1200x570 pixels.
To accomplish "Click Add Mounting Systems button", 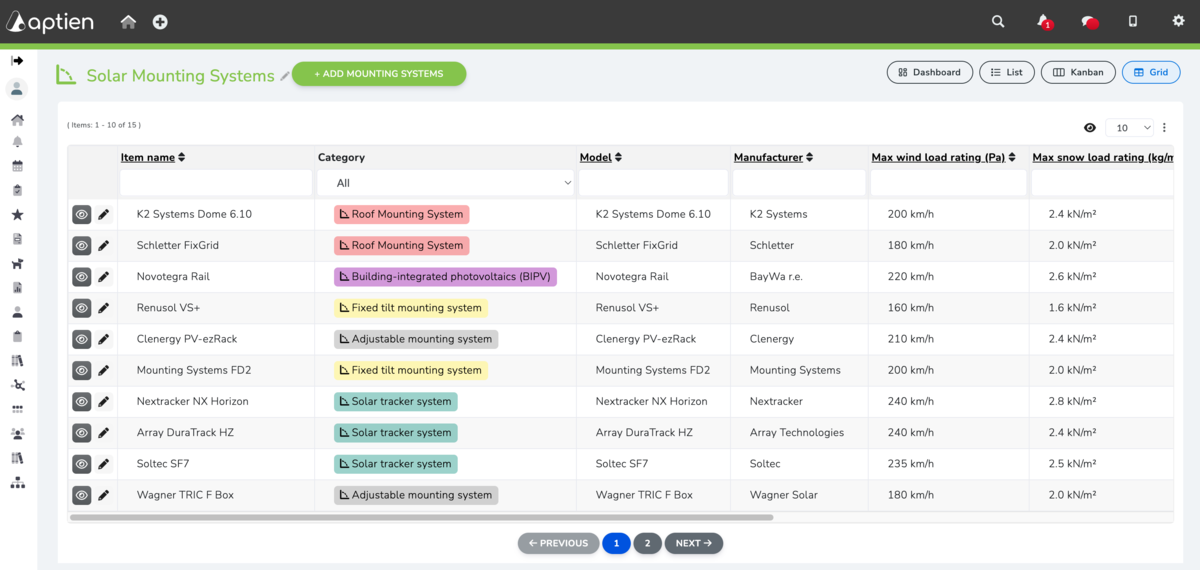I will (379, 74).
